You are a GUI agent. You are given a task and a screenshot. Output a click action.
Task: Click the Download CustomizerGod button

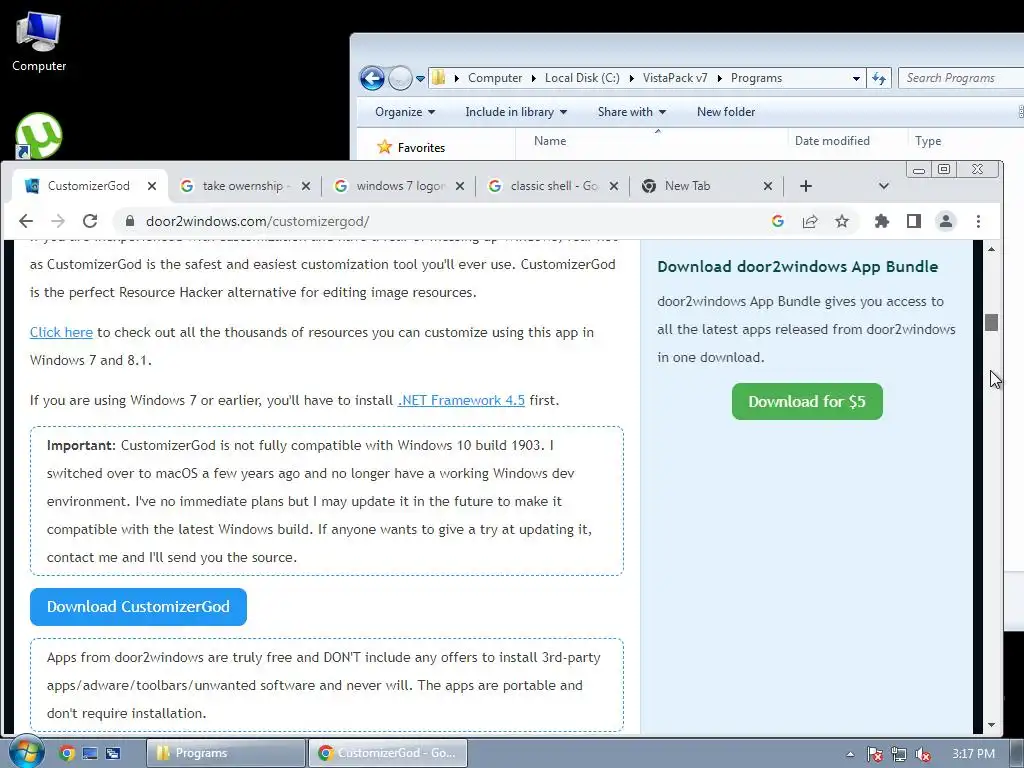coord(138,607)
